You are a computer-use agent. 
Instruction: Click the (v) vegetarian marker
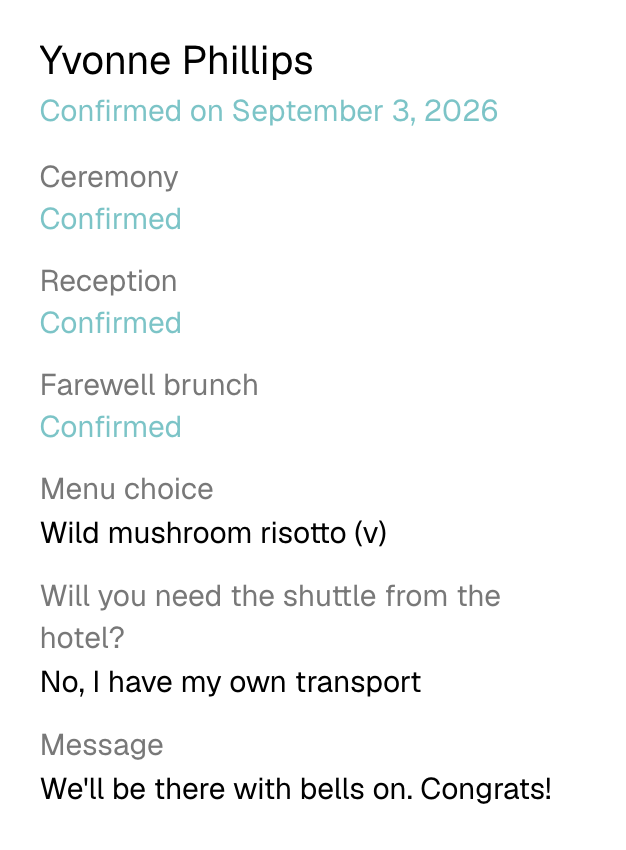tap(371, 533)
